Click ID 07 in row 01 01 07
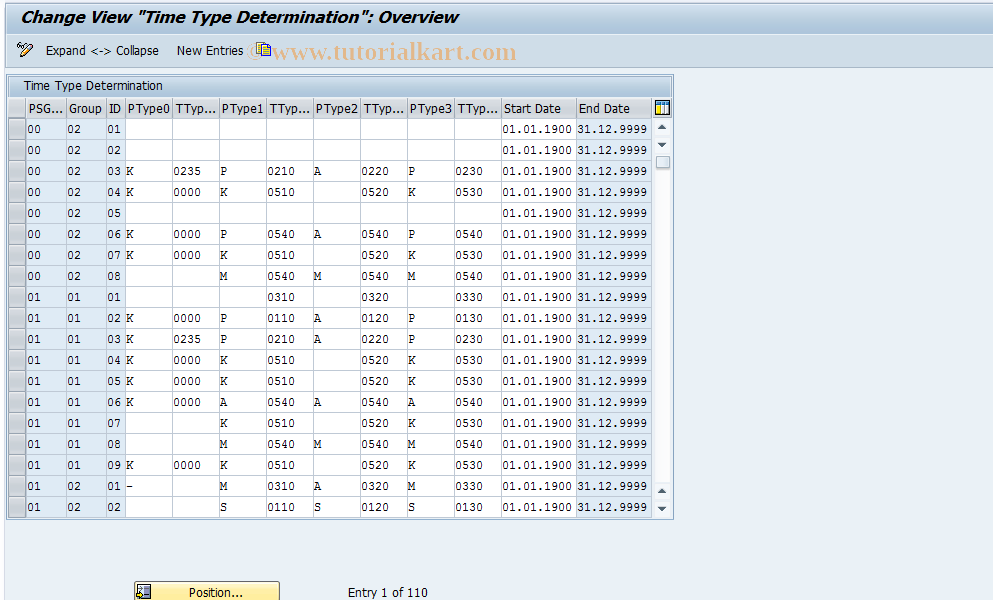993x600 pixels. (x=115, y=423)
